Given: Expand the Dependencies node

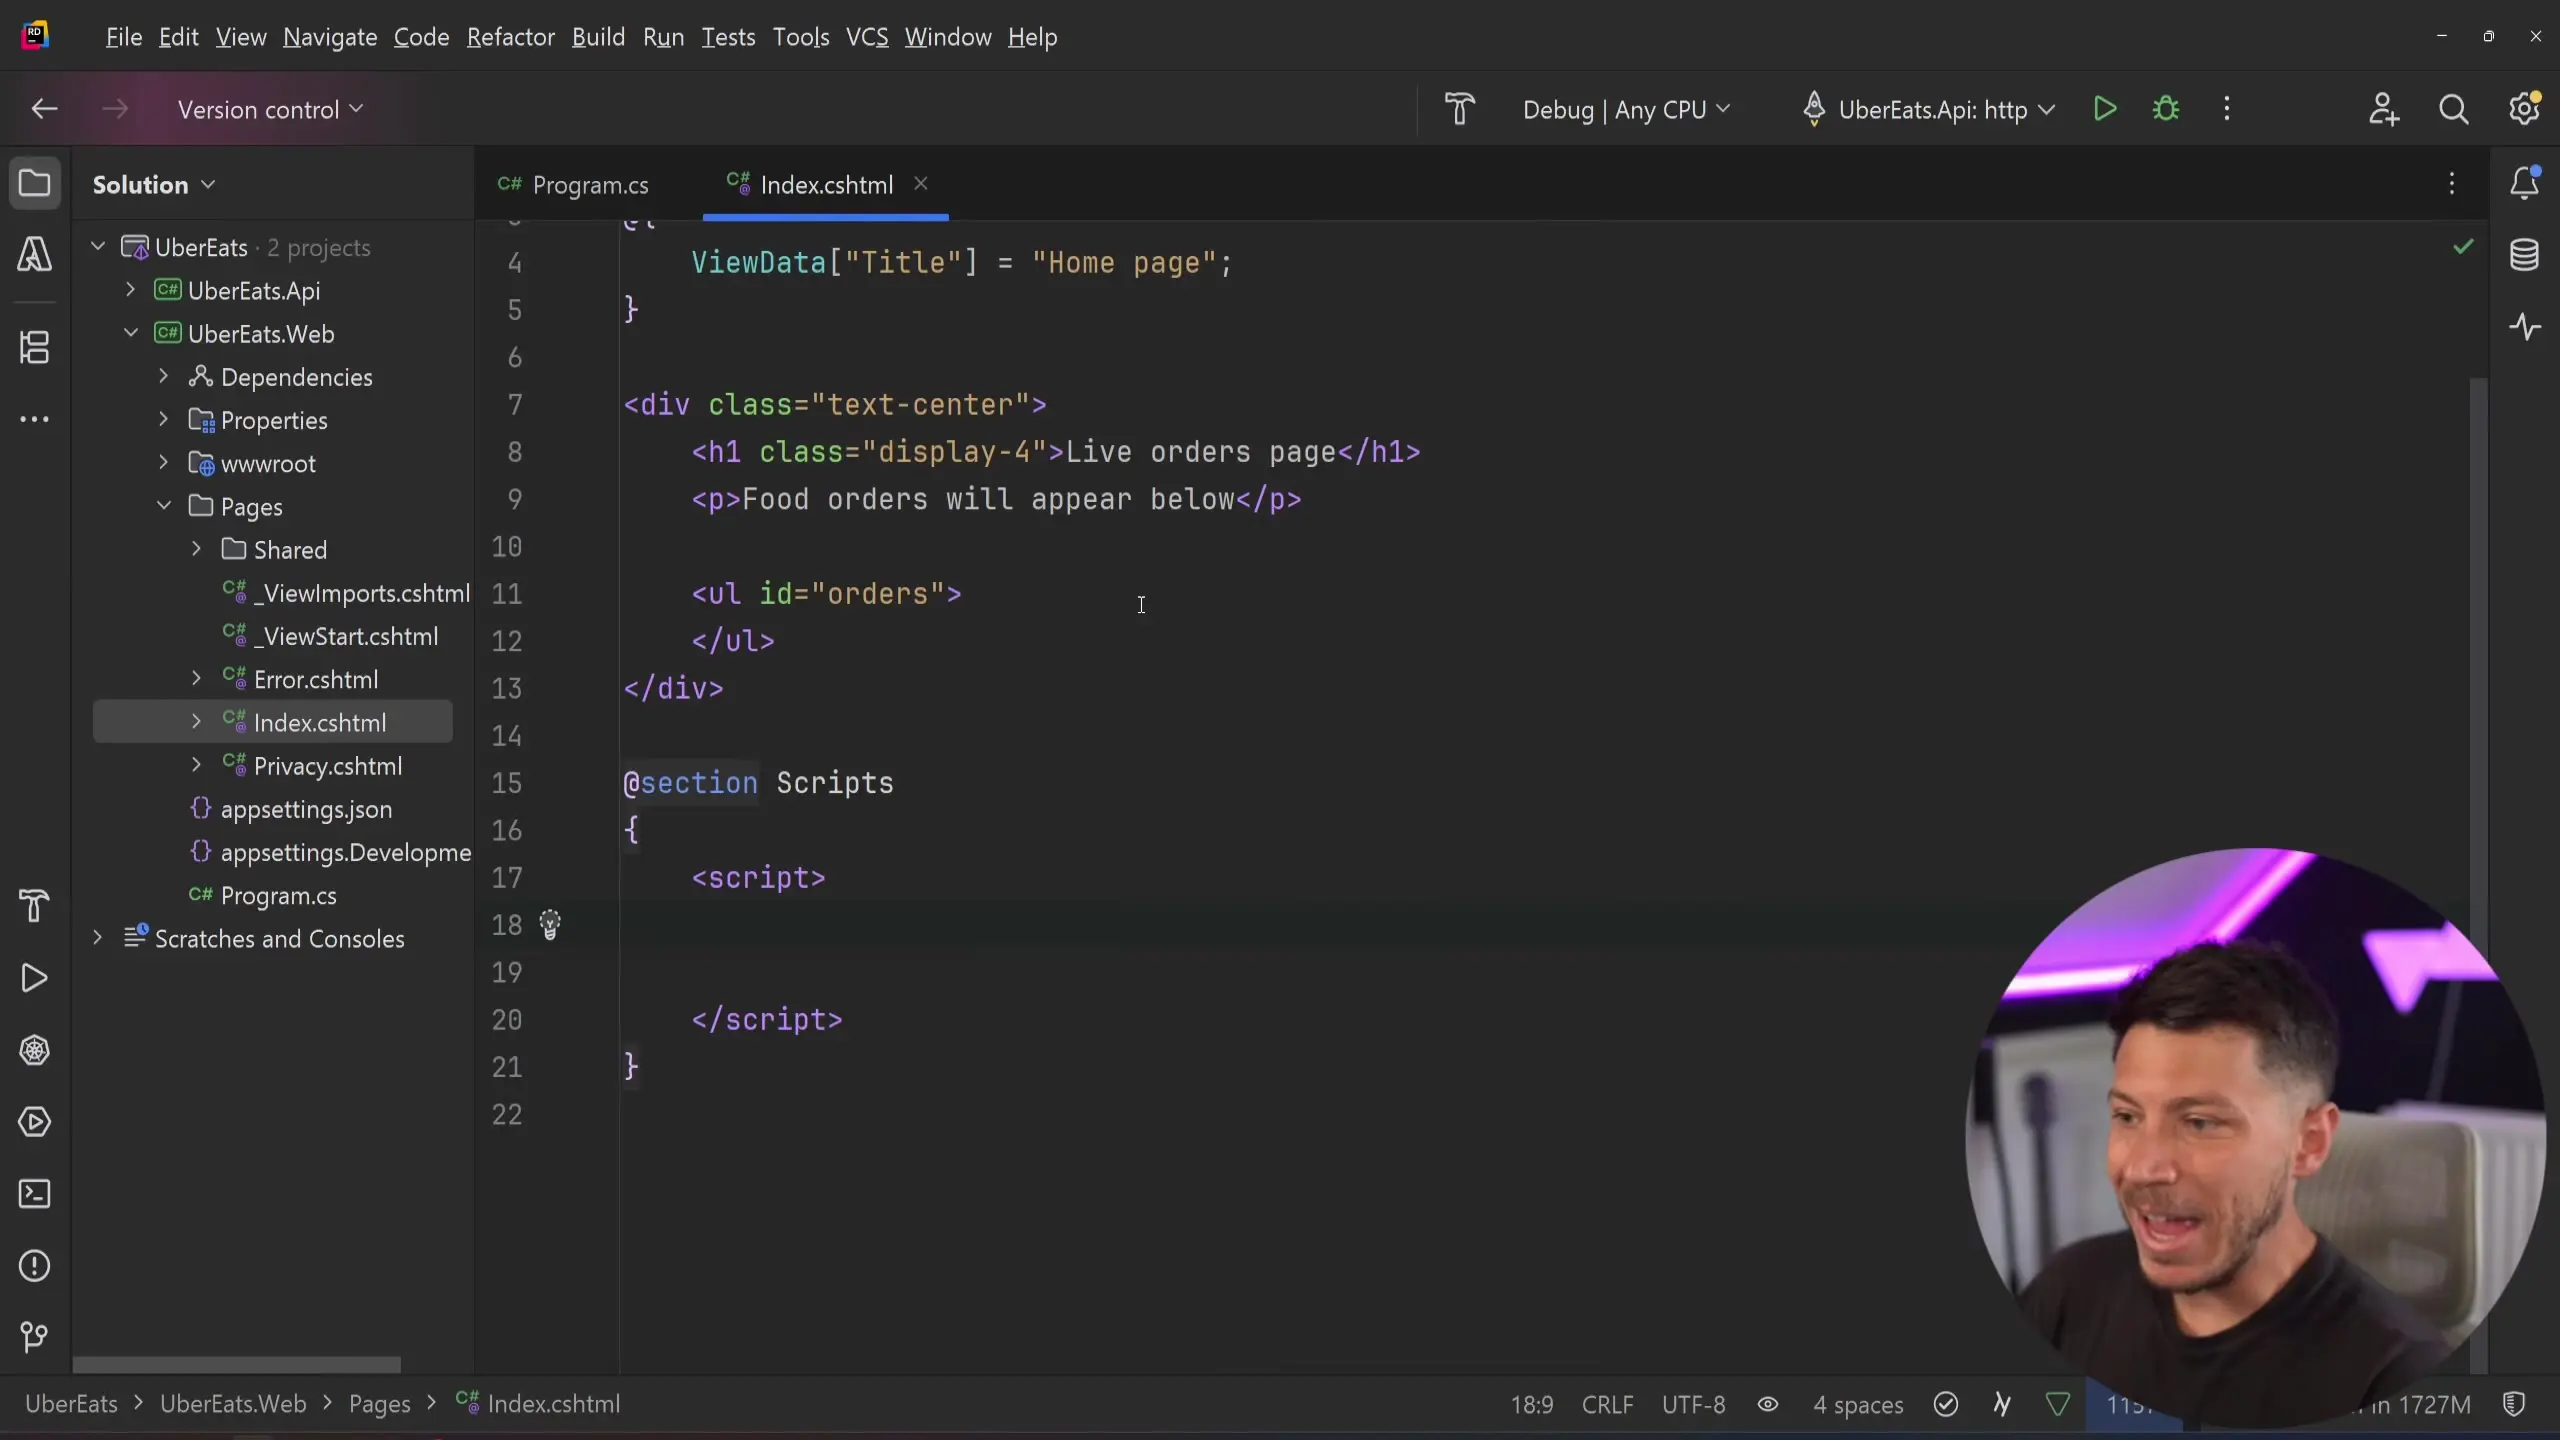Looking at the screenshot, I should pyautogui.click(x=164, y=376).
